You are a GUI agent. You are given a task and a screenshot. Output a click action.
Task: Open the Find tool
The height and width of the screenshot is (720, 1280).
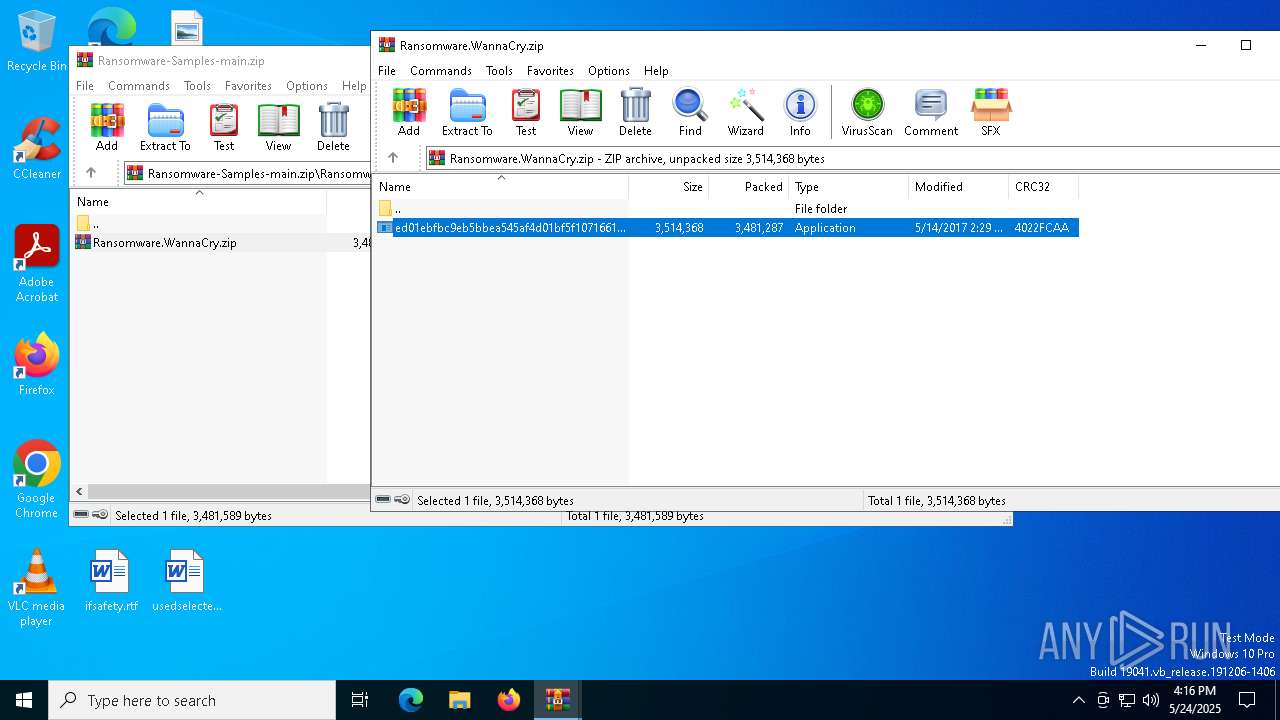click(x=690, y=112)
